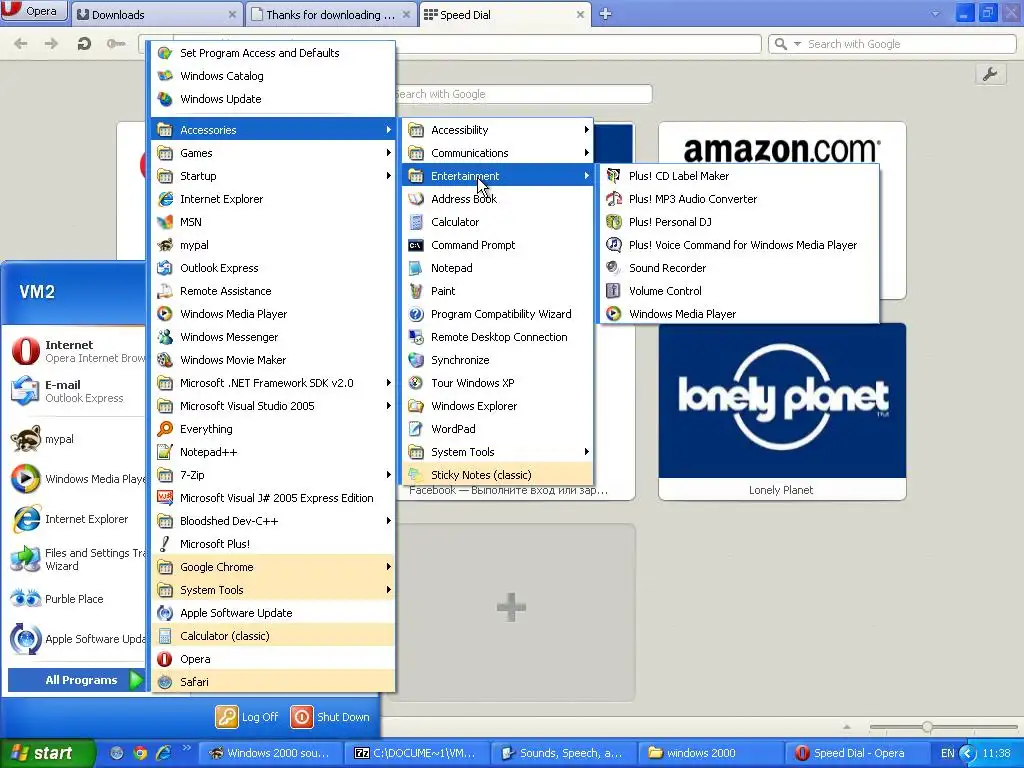Open Command Prompt icon
Image resolution: width=1024 pixels, height=768 pixels.
[415, 245]
